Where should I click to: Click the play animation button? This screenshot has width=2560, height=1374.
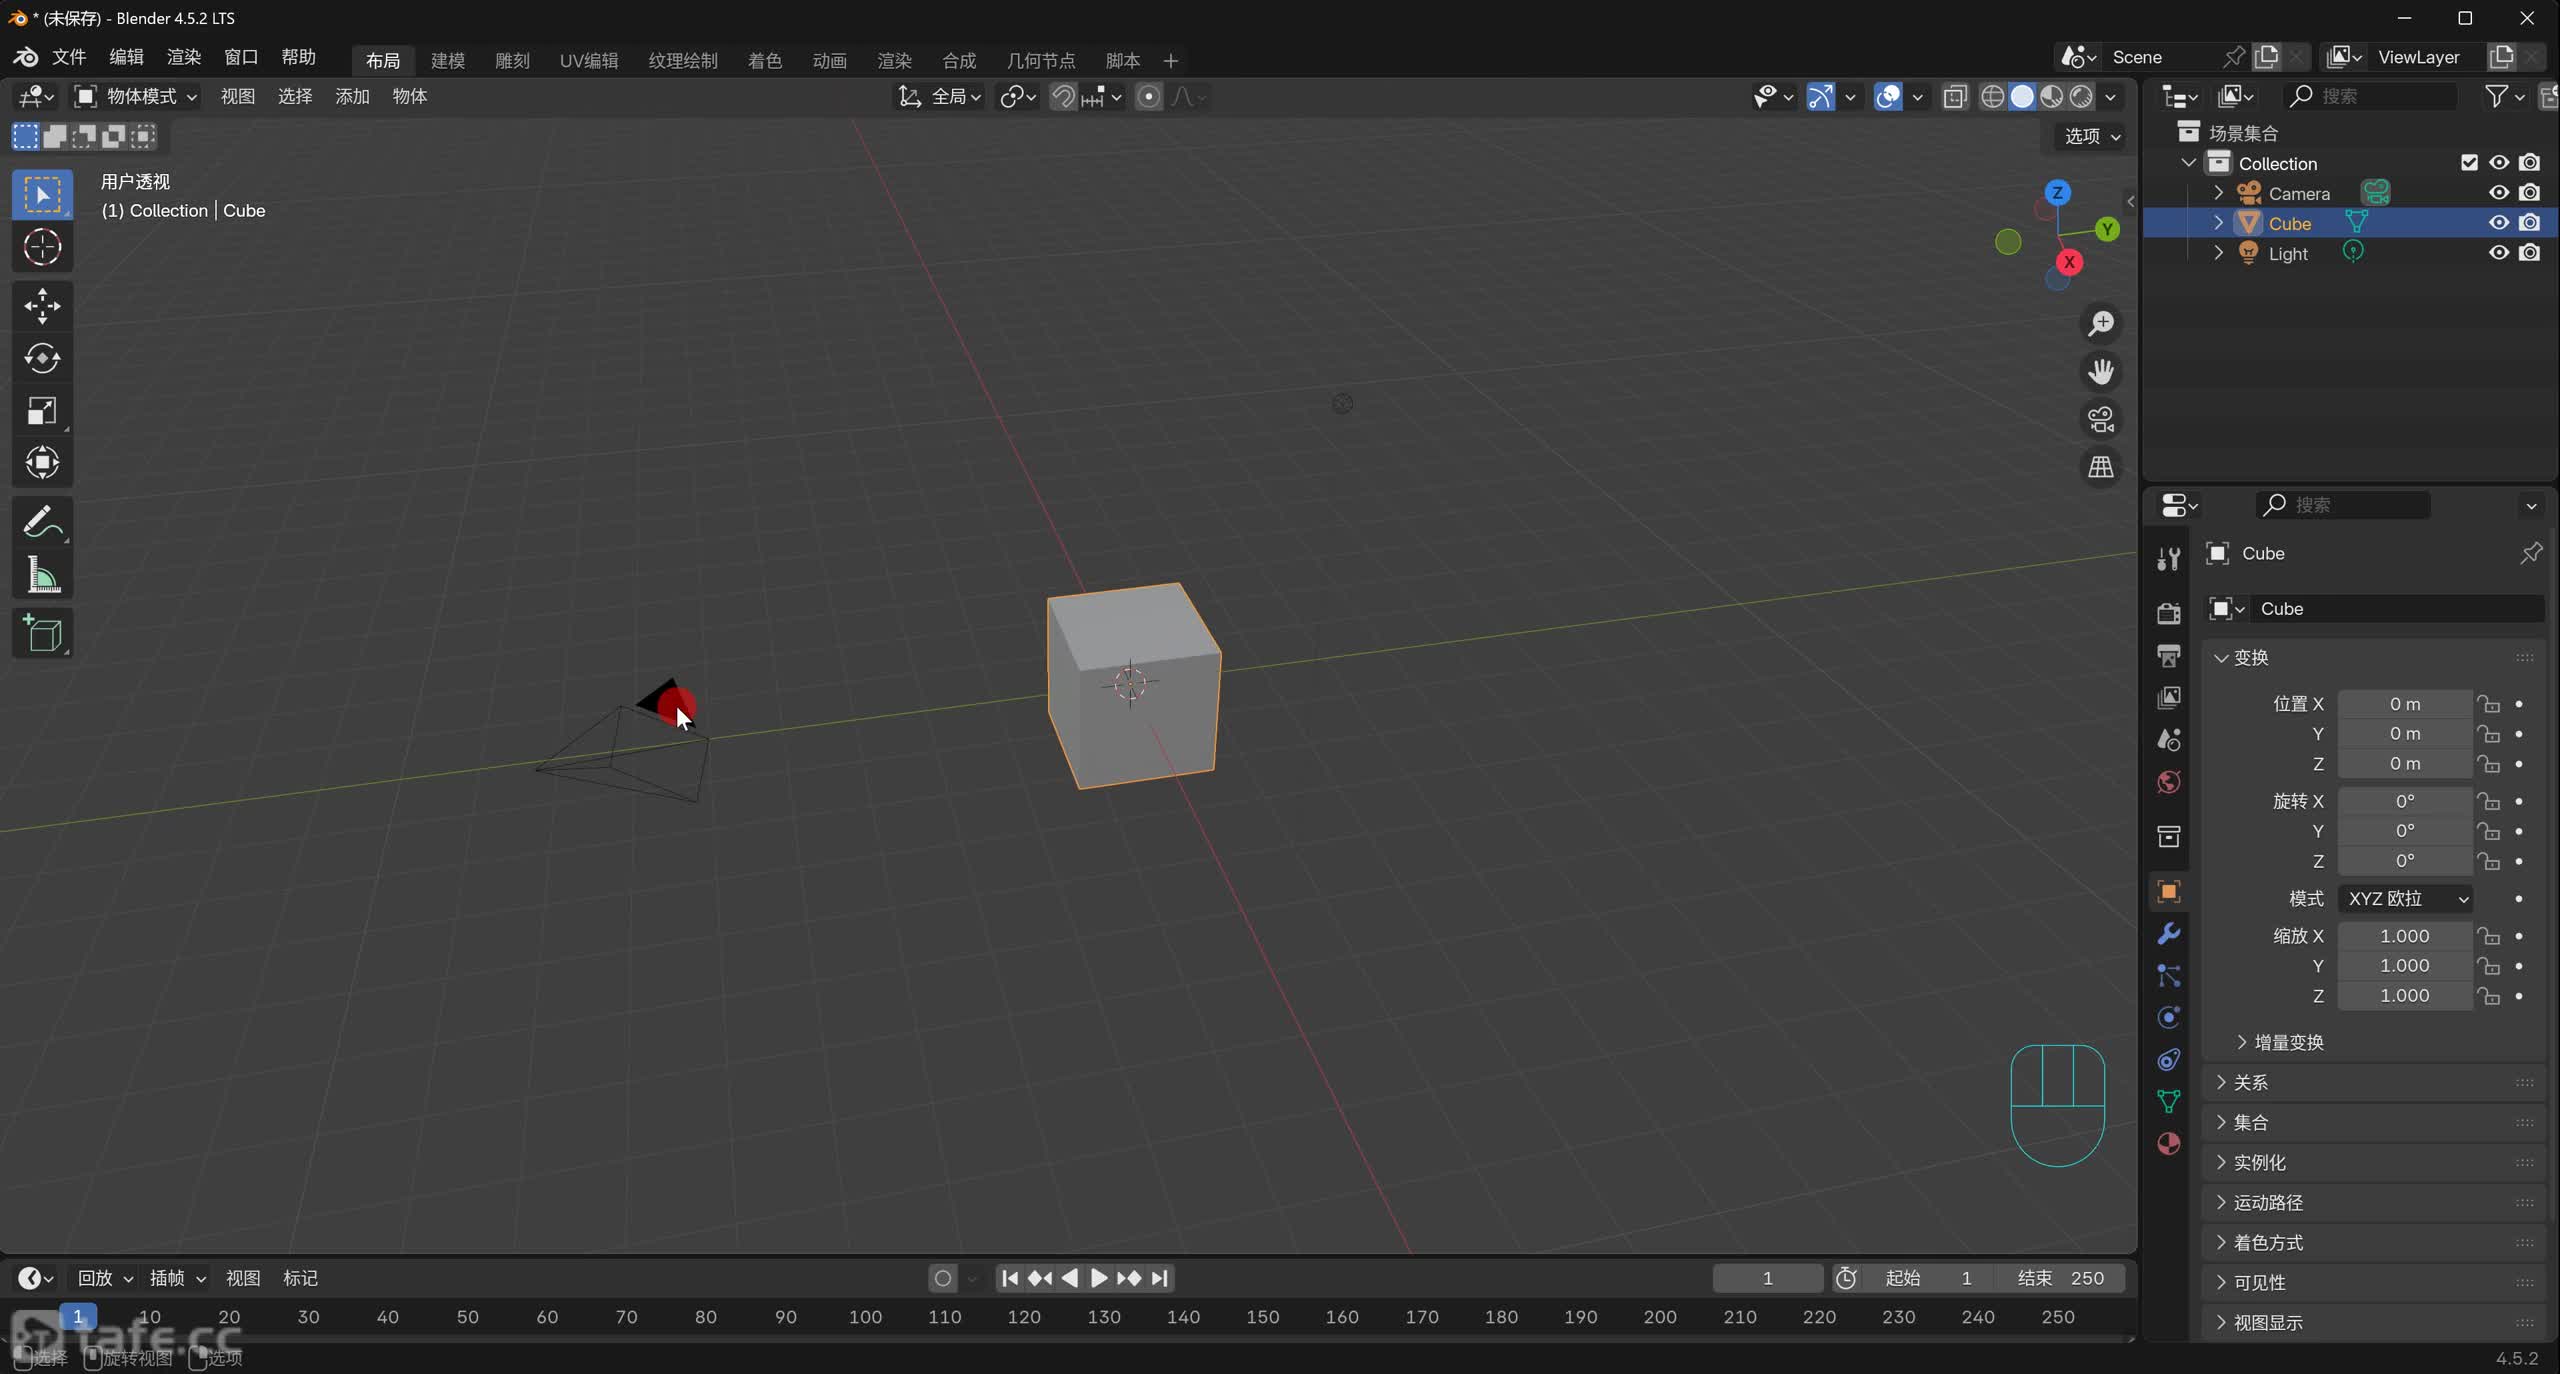tap(1098, 1278)
